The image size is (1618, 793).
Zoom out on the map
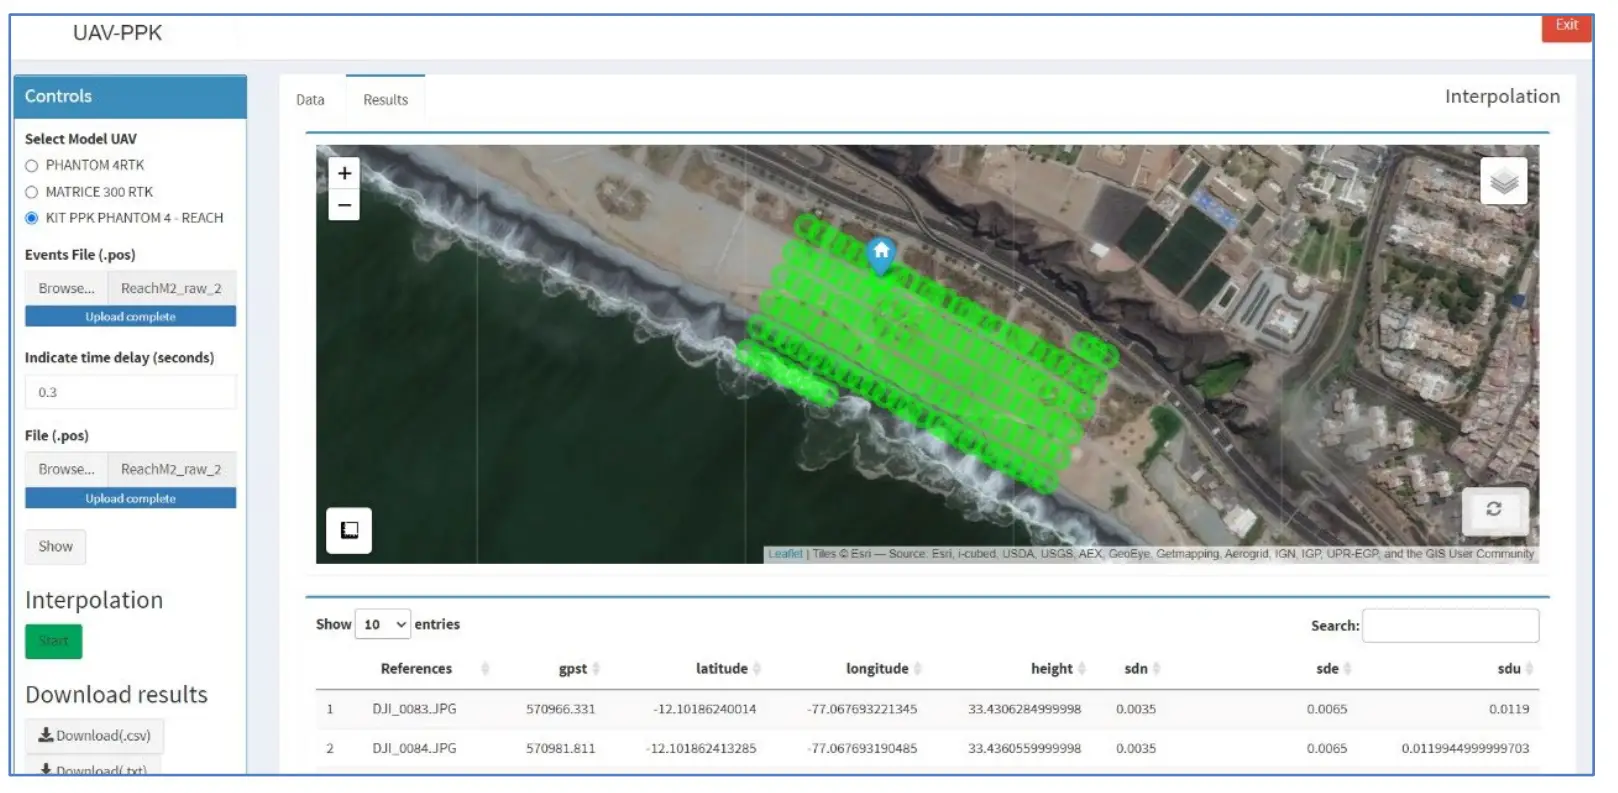click(x=344, y=205)
